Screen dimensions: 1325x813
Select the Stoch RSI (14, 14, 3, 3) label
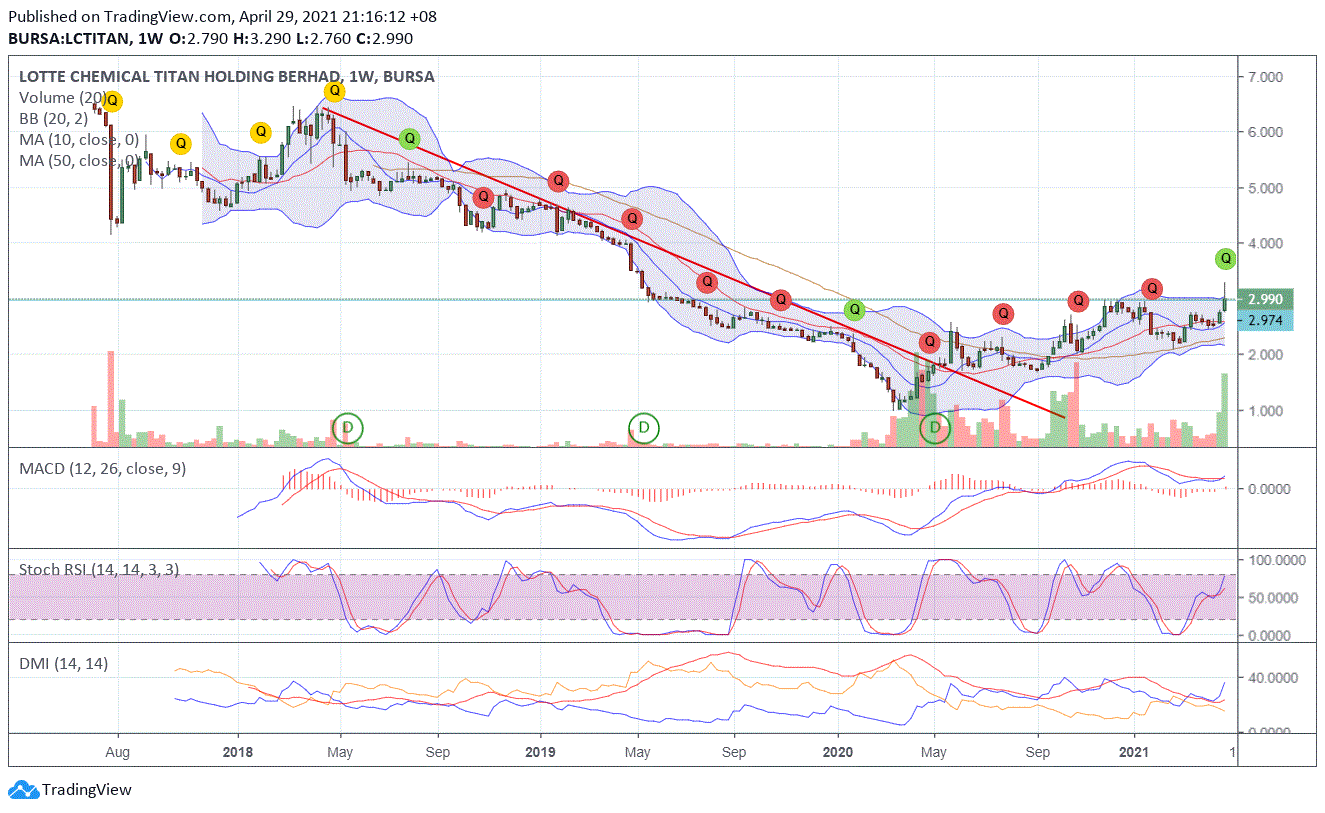tap(99, 569)
